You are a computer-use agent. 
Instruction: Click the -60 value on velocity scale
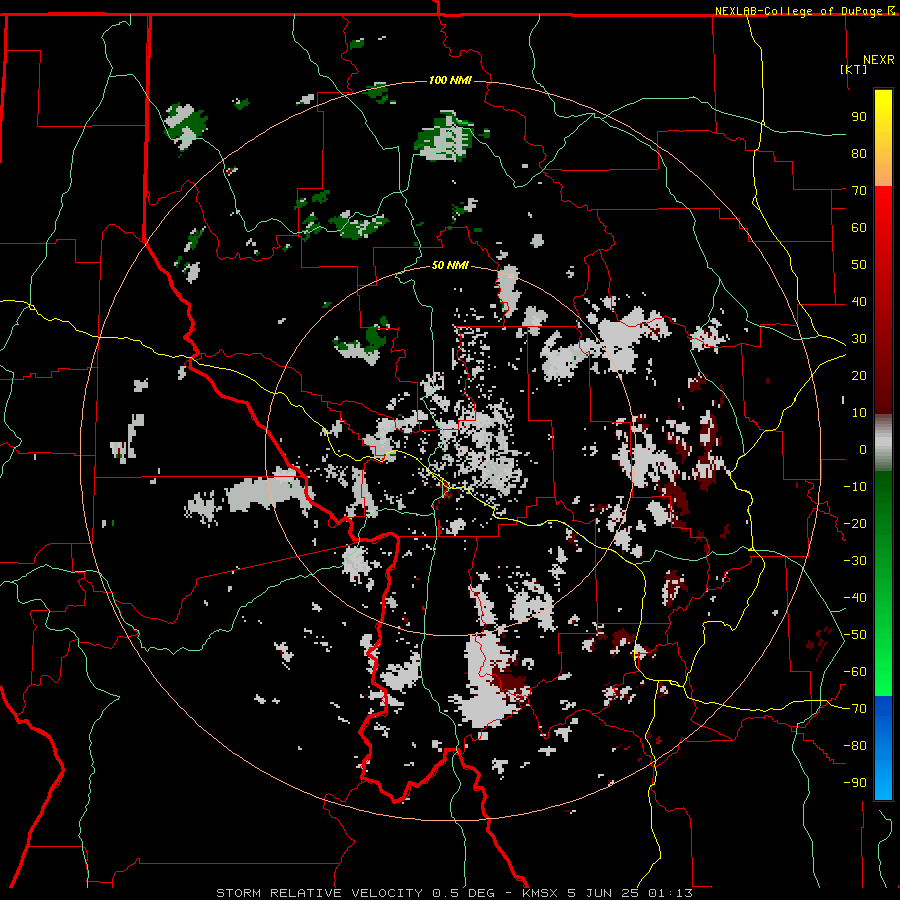[x=855, y=672]
